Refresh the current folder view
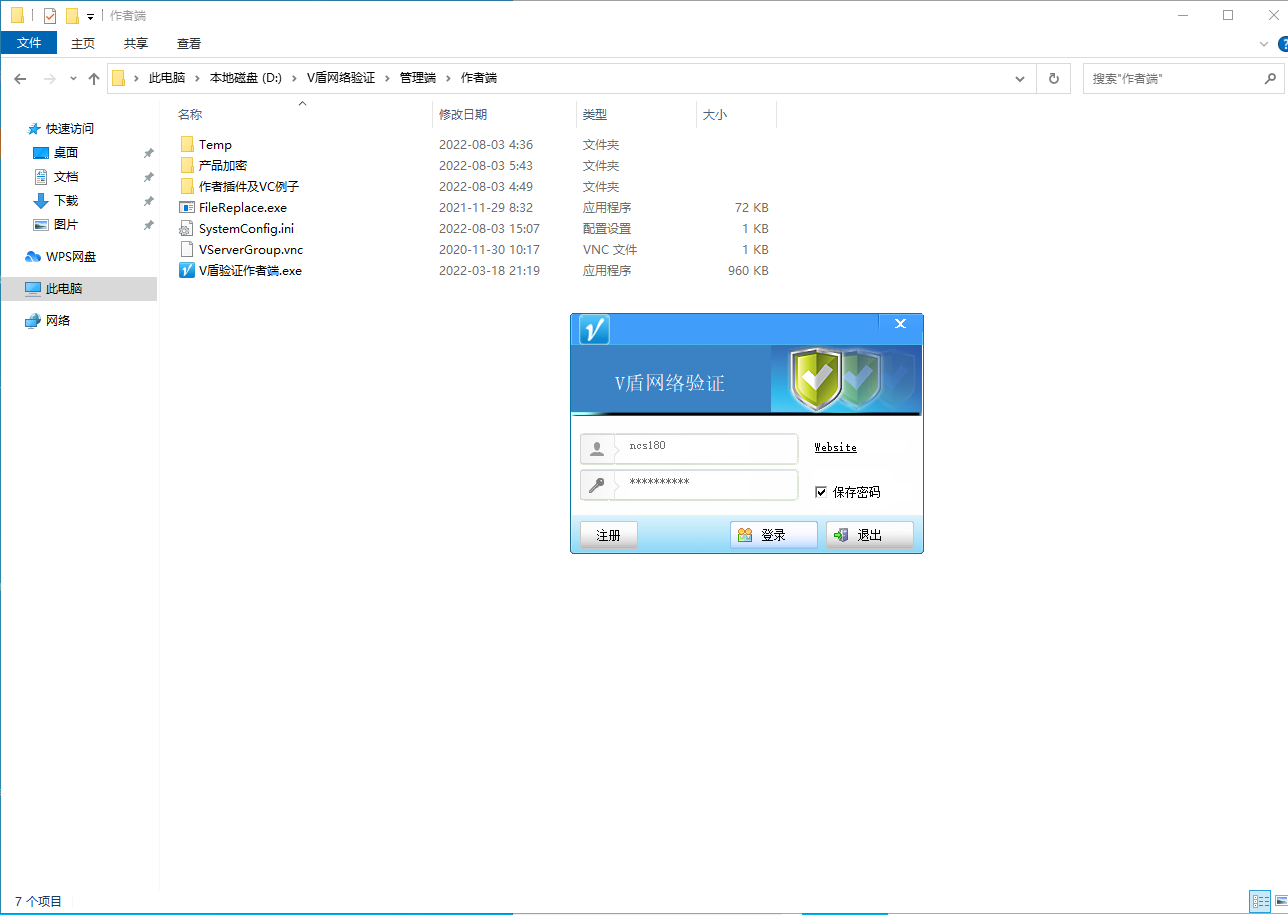 point(1053,78)
